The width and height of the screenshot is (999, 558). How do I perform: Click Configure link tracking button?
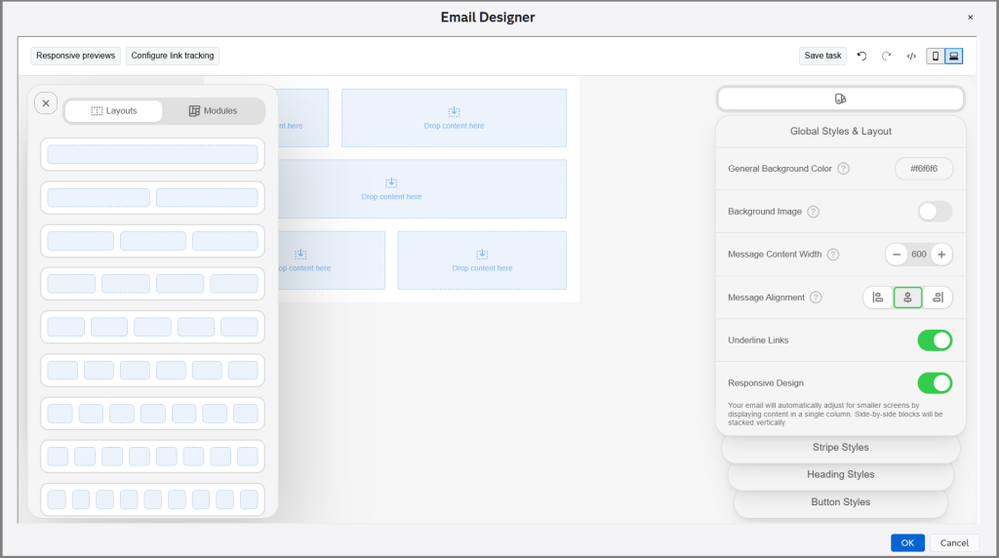pos(173,55)
